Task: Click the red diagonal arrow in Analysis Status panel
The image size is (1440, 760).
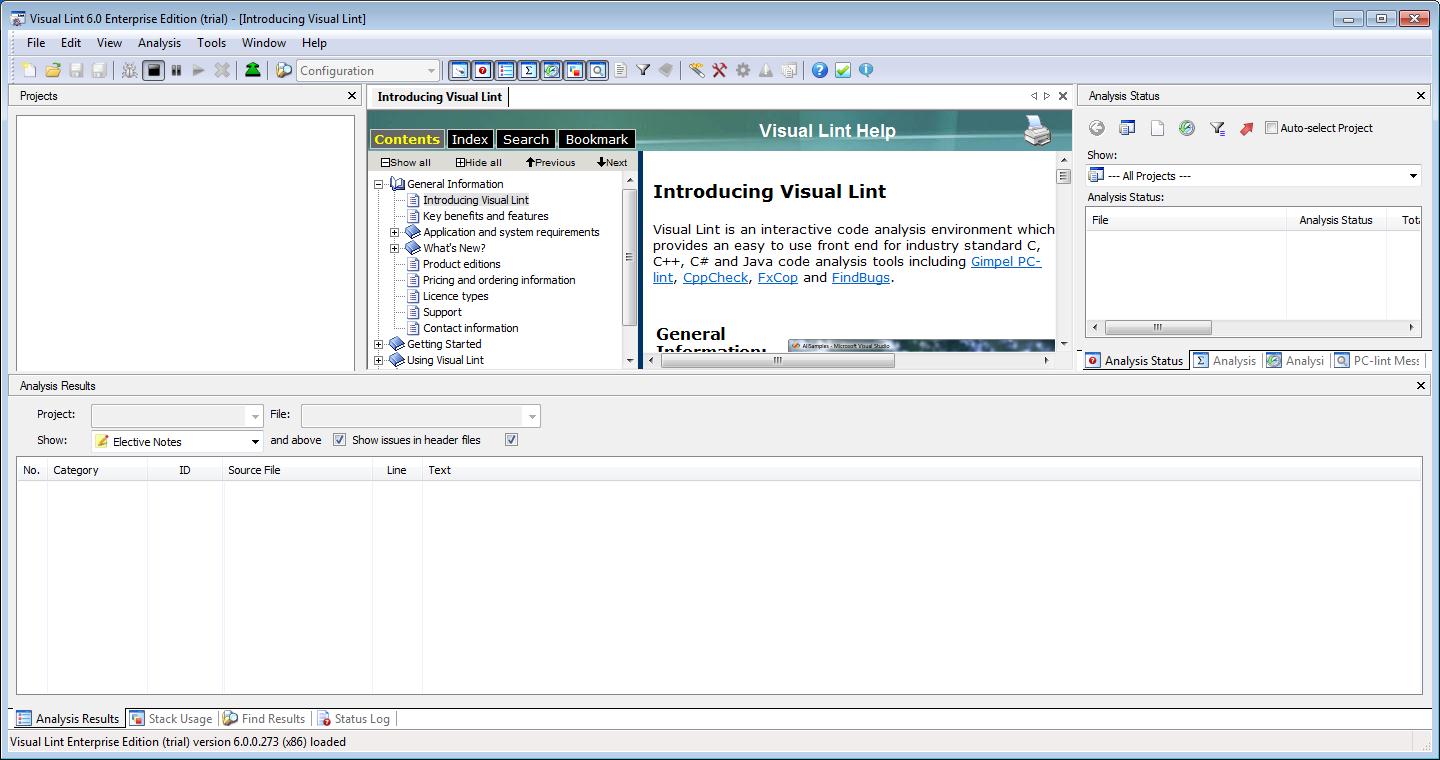Action: [1246, 128]
